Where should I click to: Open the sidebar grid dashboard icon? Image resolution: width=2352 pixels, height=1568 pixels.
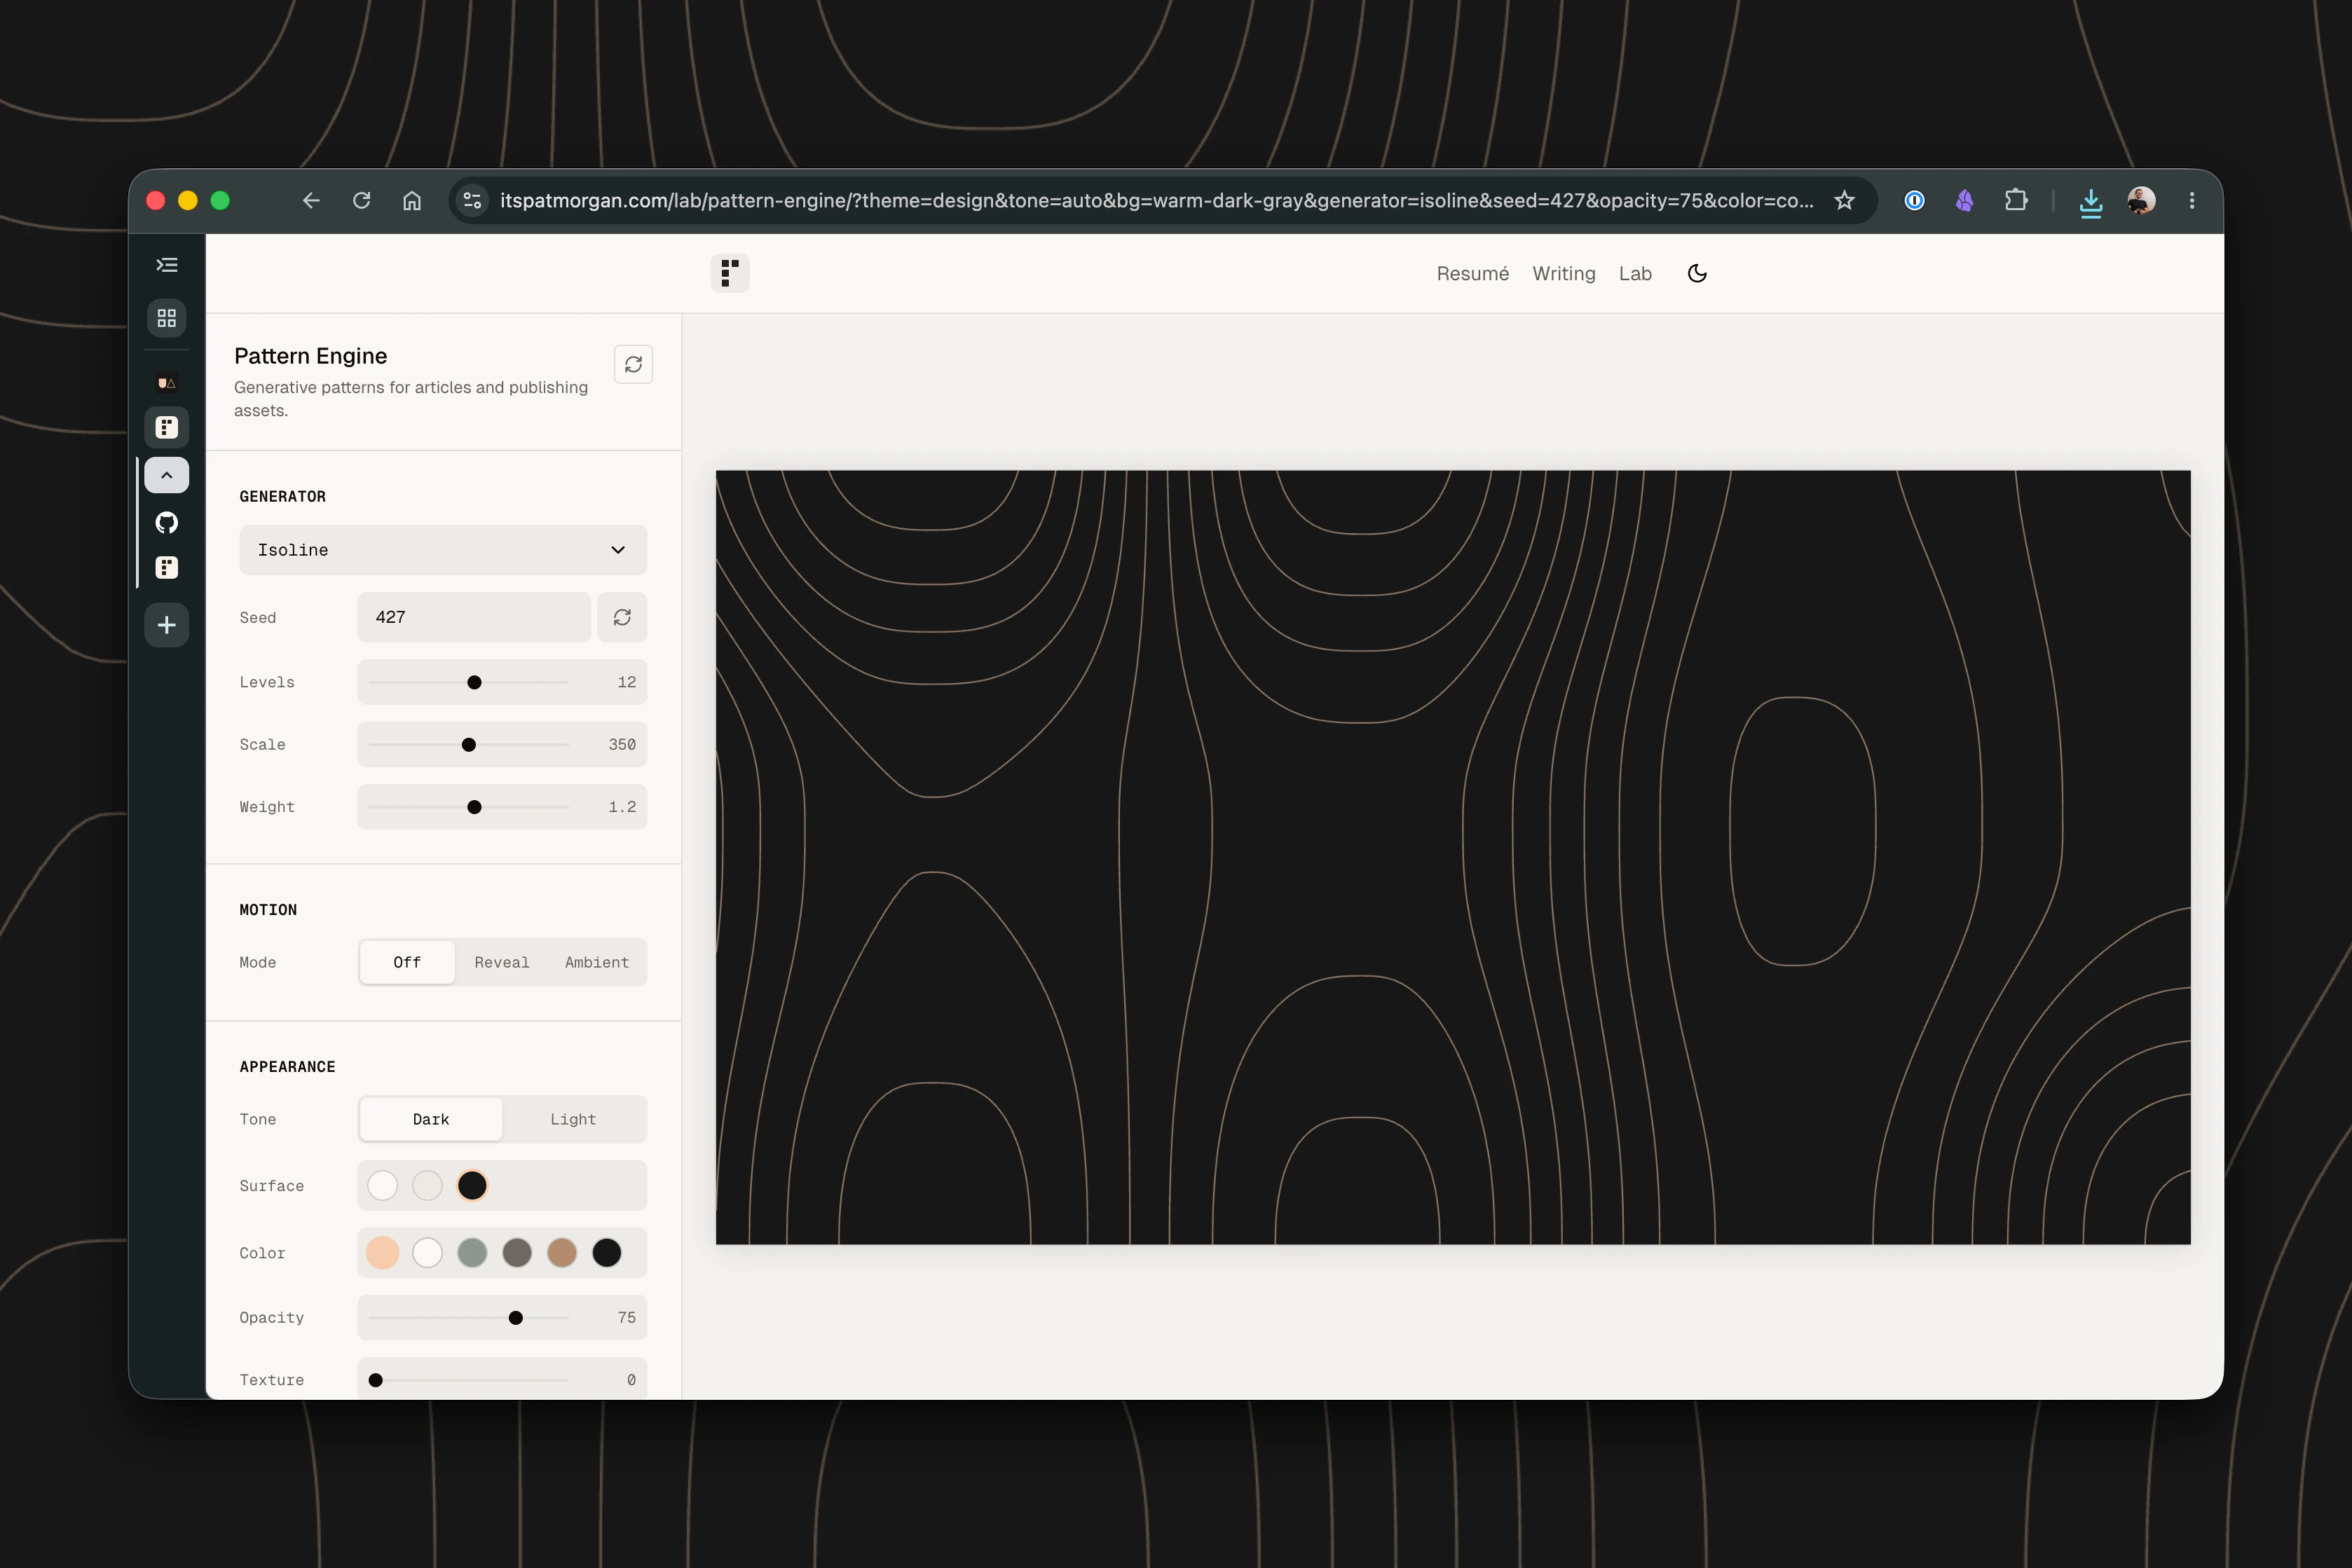[x=167, y=318]
